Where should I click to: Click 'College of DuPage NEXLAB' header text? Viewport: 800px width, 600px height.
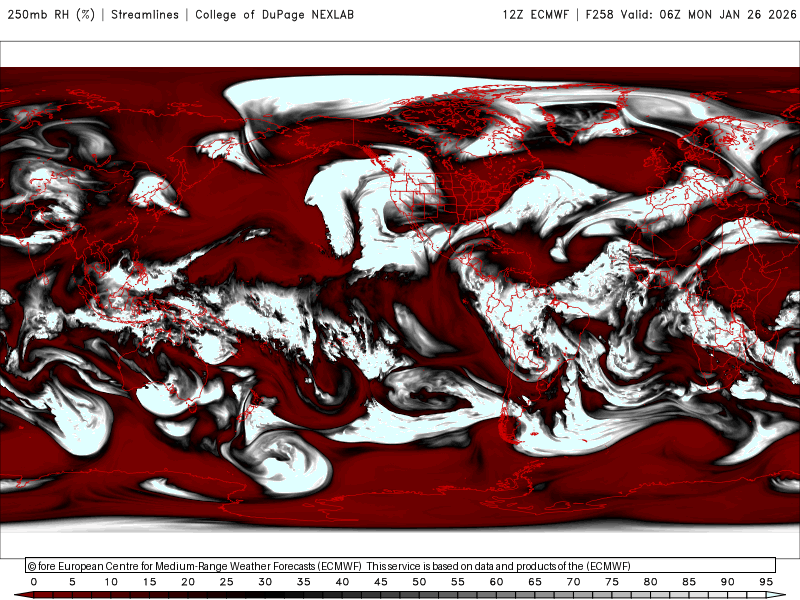tap(274, 14)
